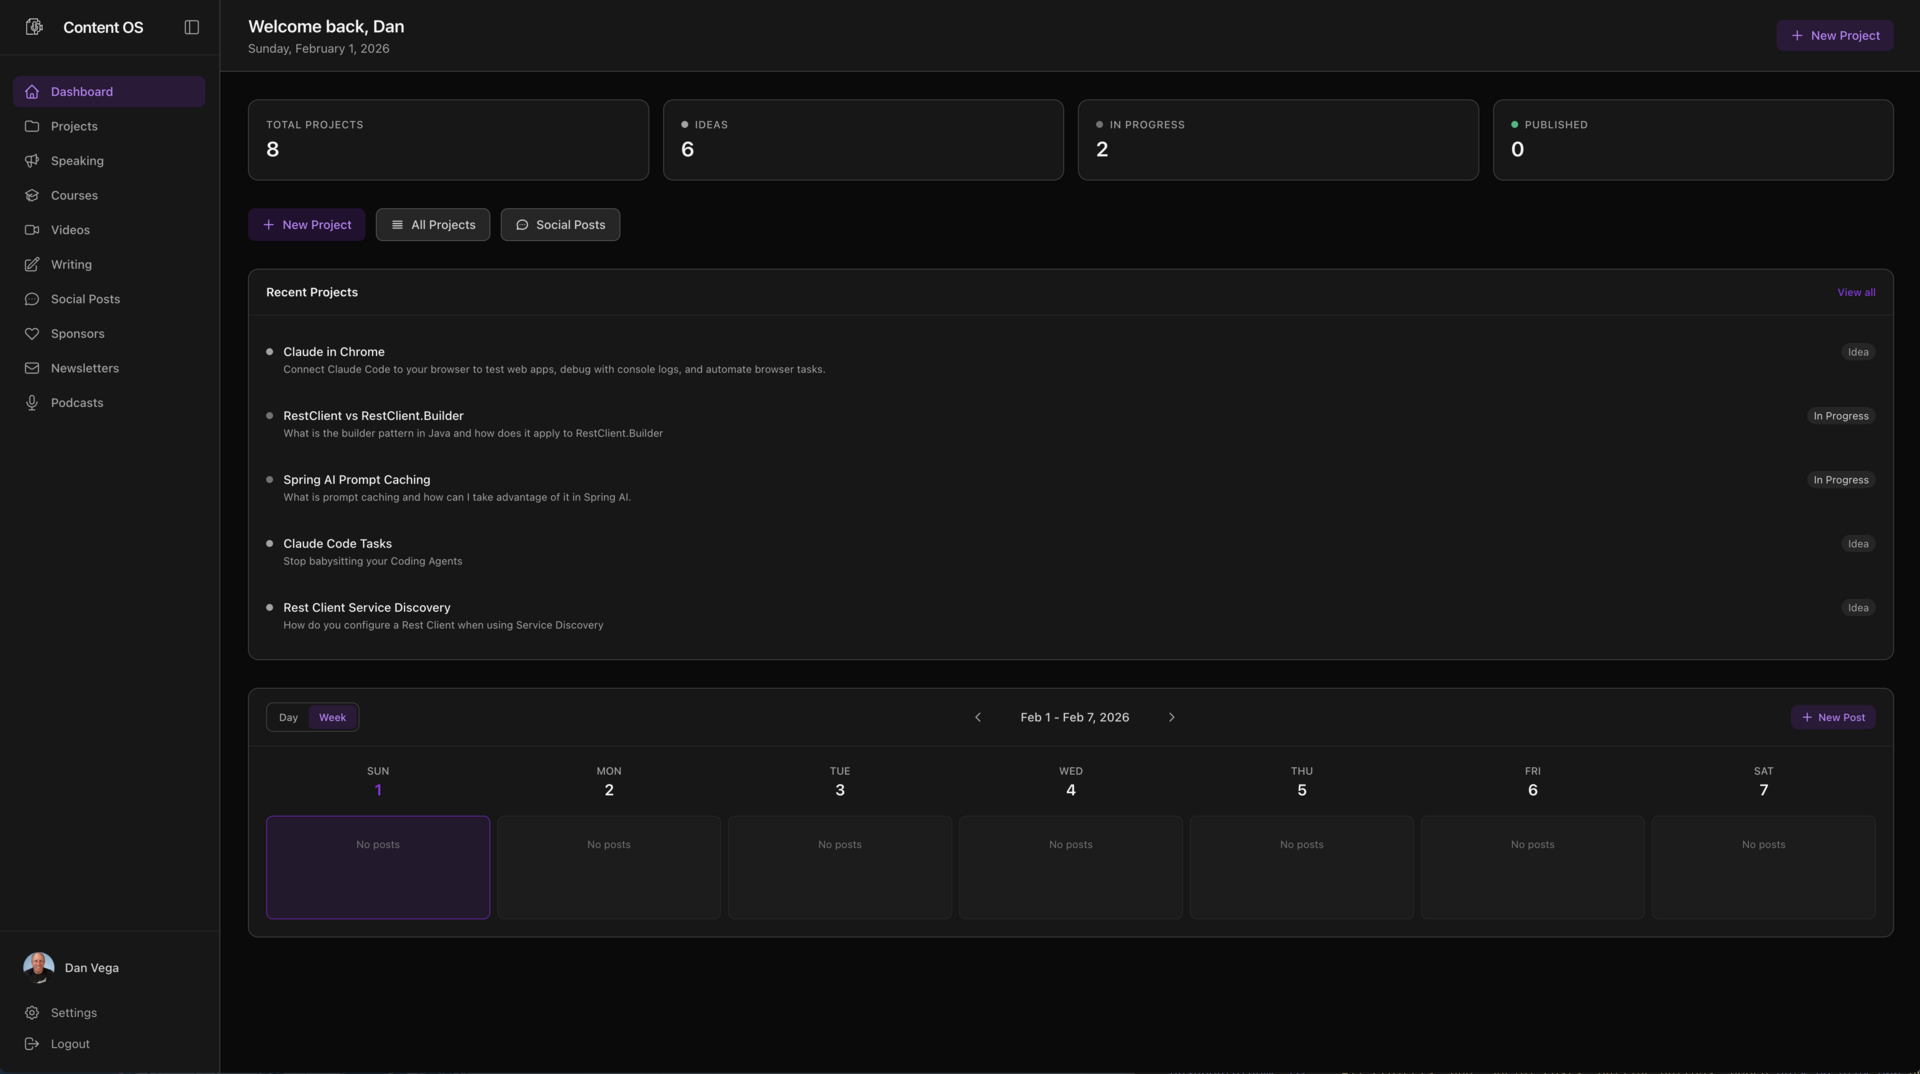Keep Week view selected in the calendar
This screenshot has width=1920, height=1074.
click(x=332, y=717)
